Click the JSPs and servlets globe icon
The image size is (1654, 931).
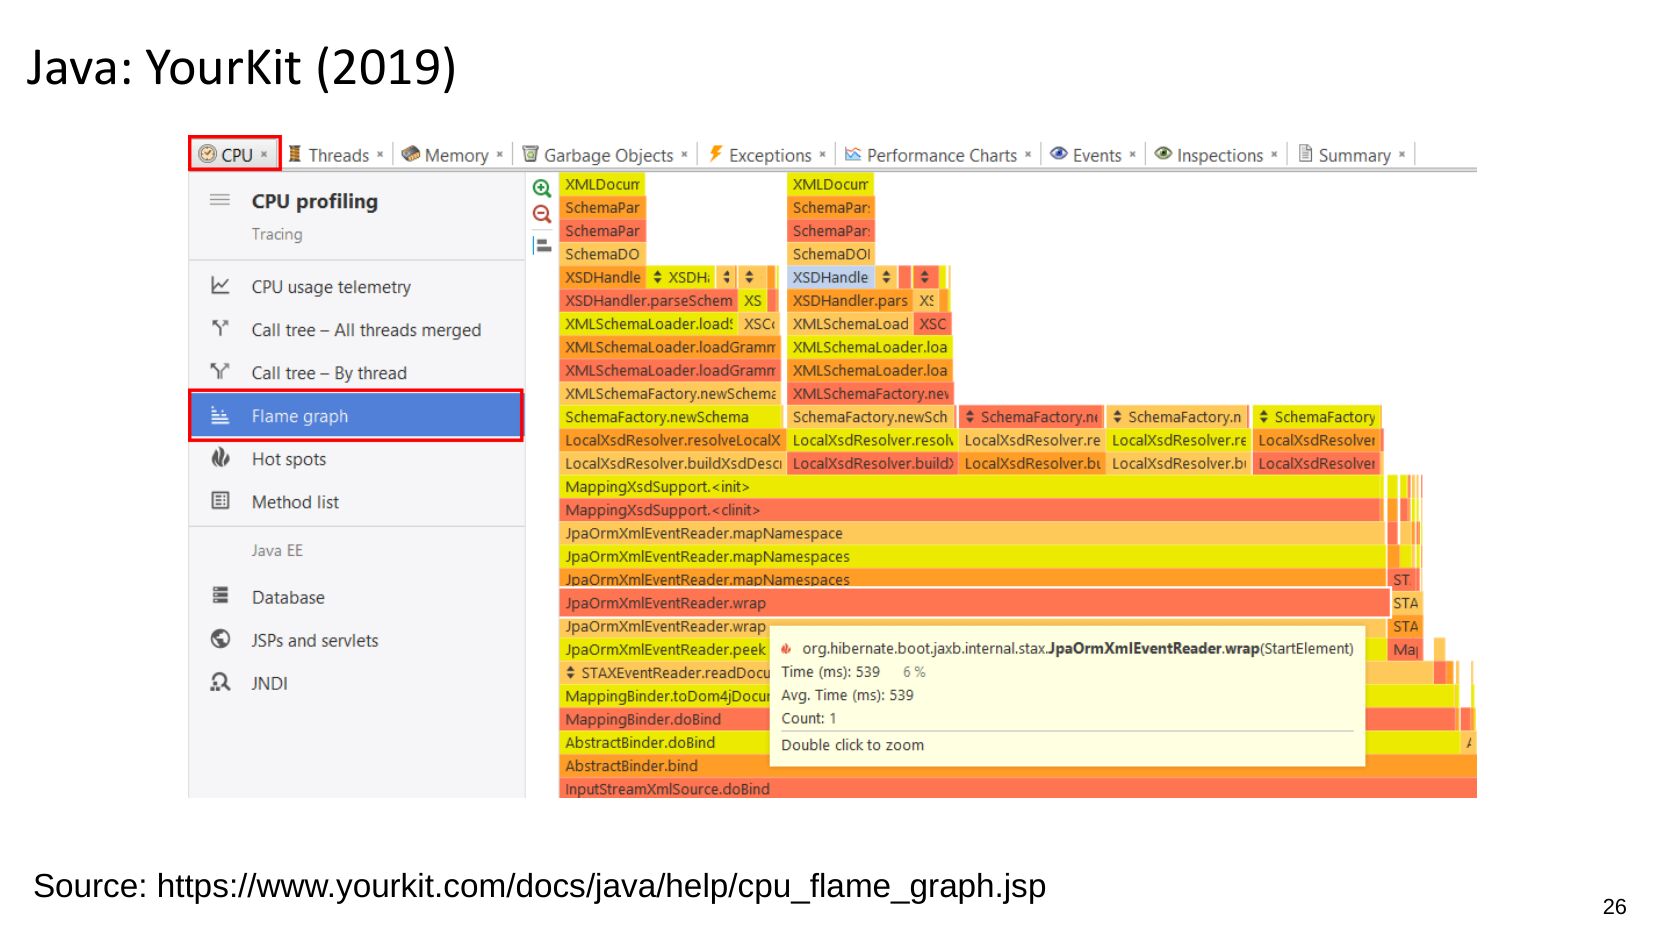220,640
